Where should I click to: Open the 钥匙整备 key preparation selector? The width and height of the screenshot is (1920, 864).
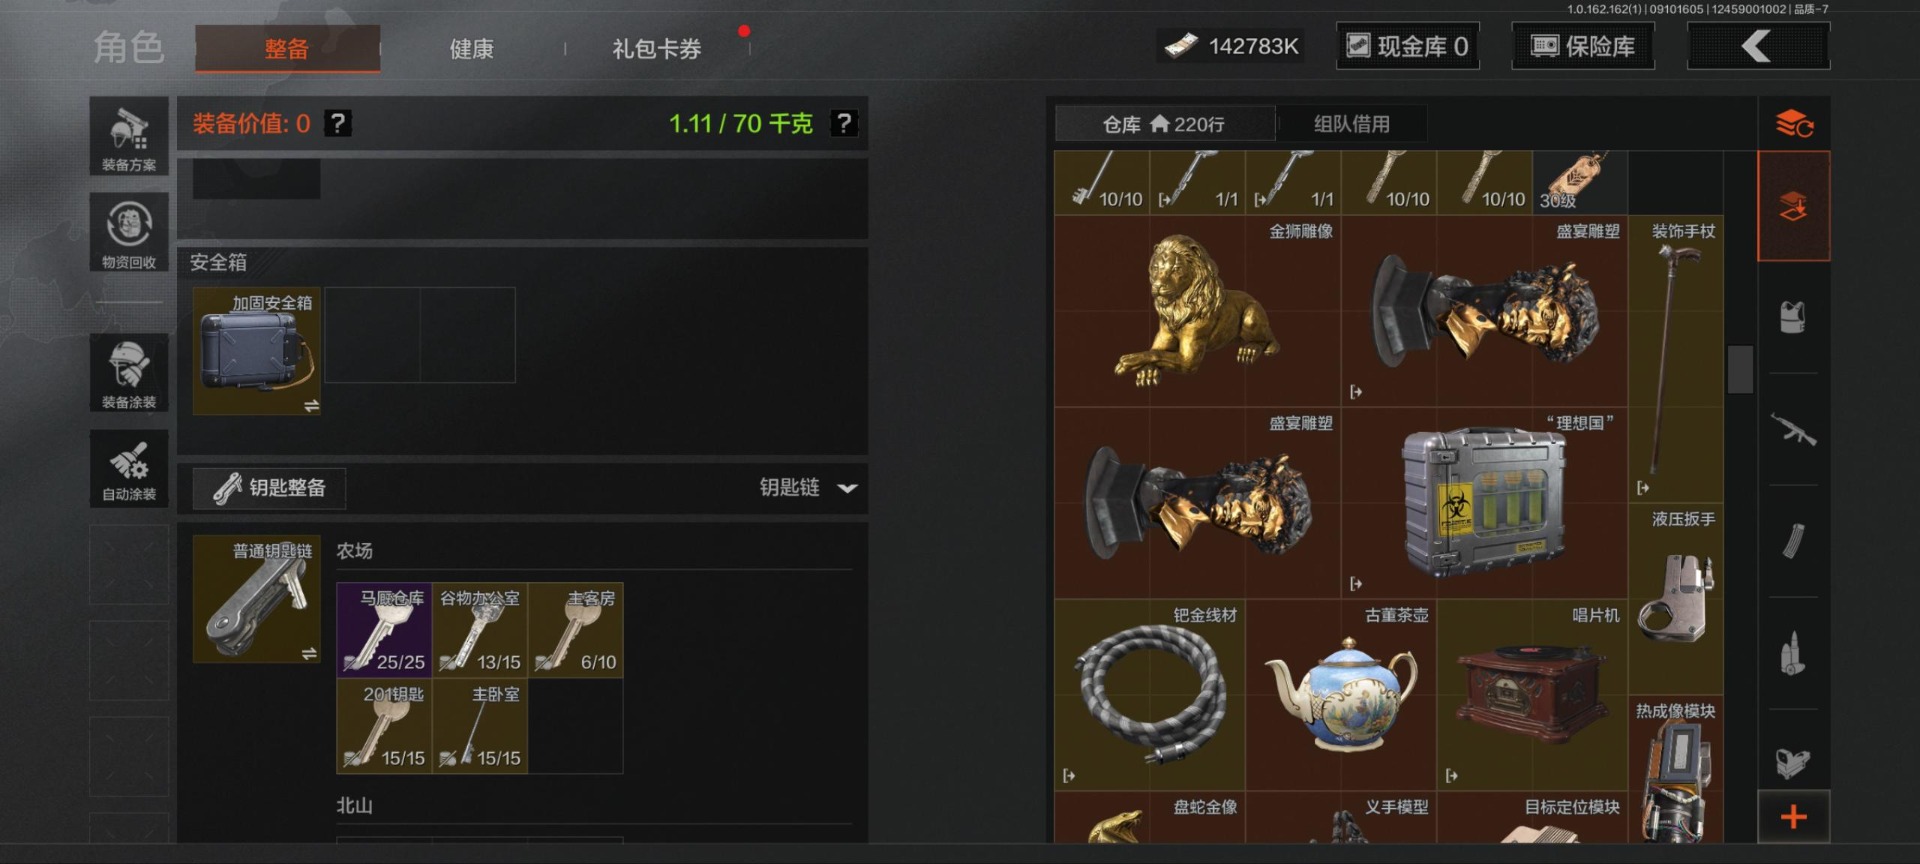(x=269, y=488)
